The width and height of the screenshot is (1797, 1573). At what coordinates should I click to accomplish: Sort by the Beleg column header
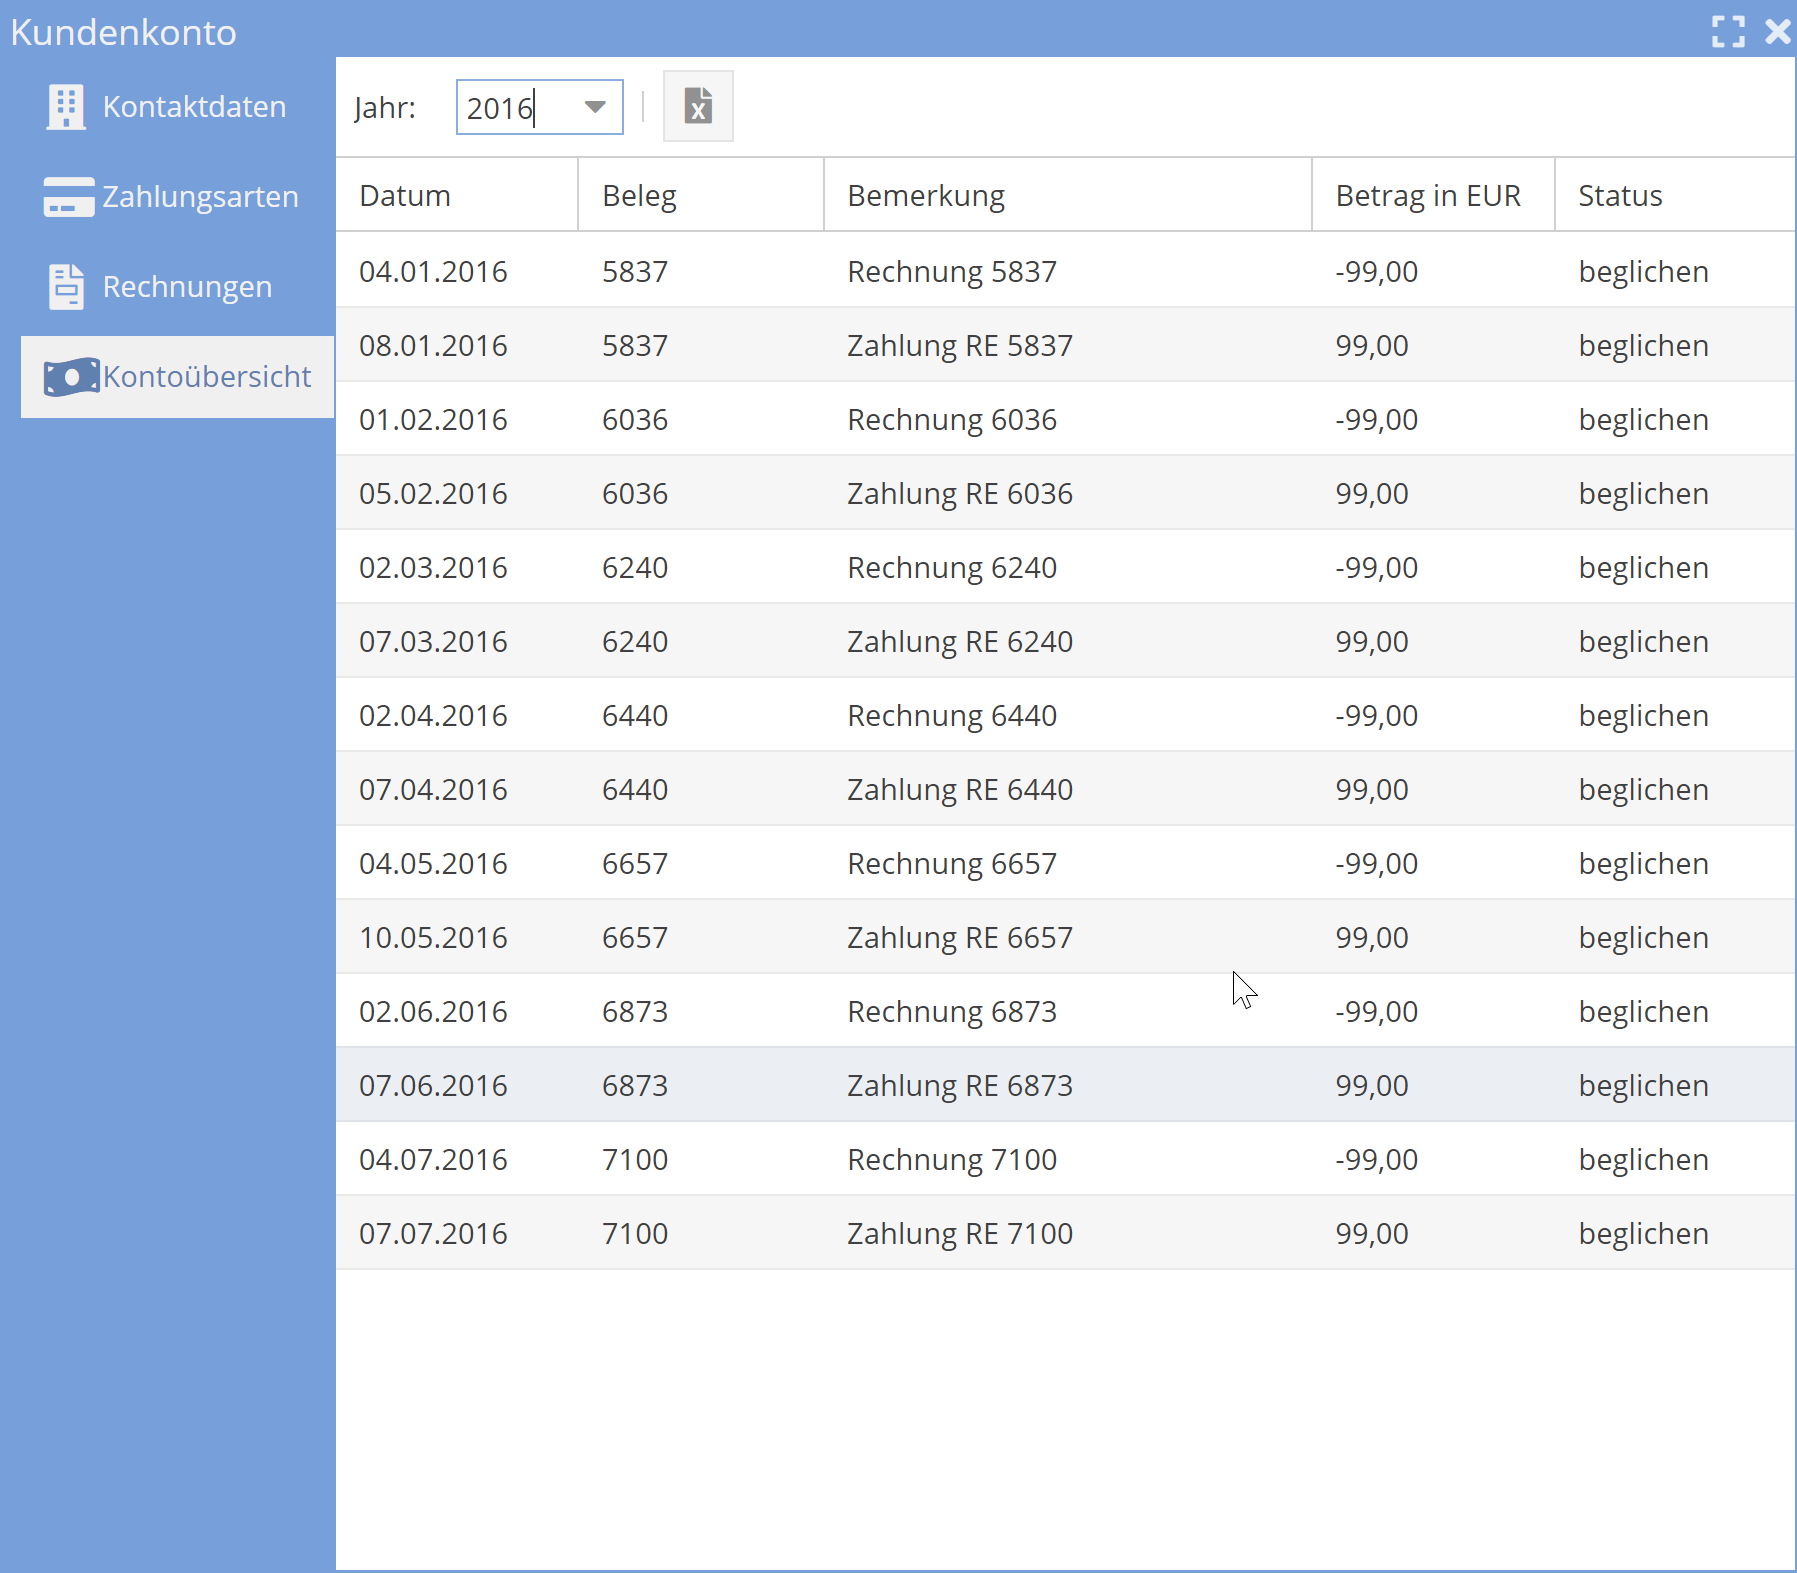[701, 195]
